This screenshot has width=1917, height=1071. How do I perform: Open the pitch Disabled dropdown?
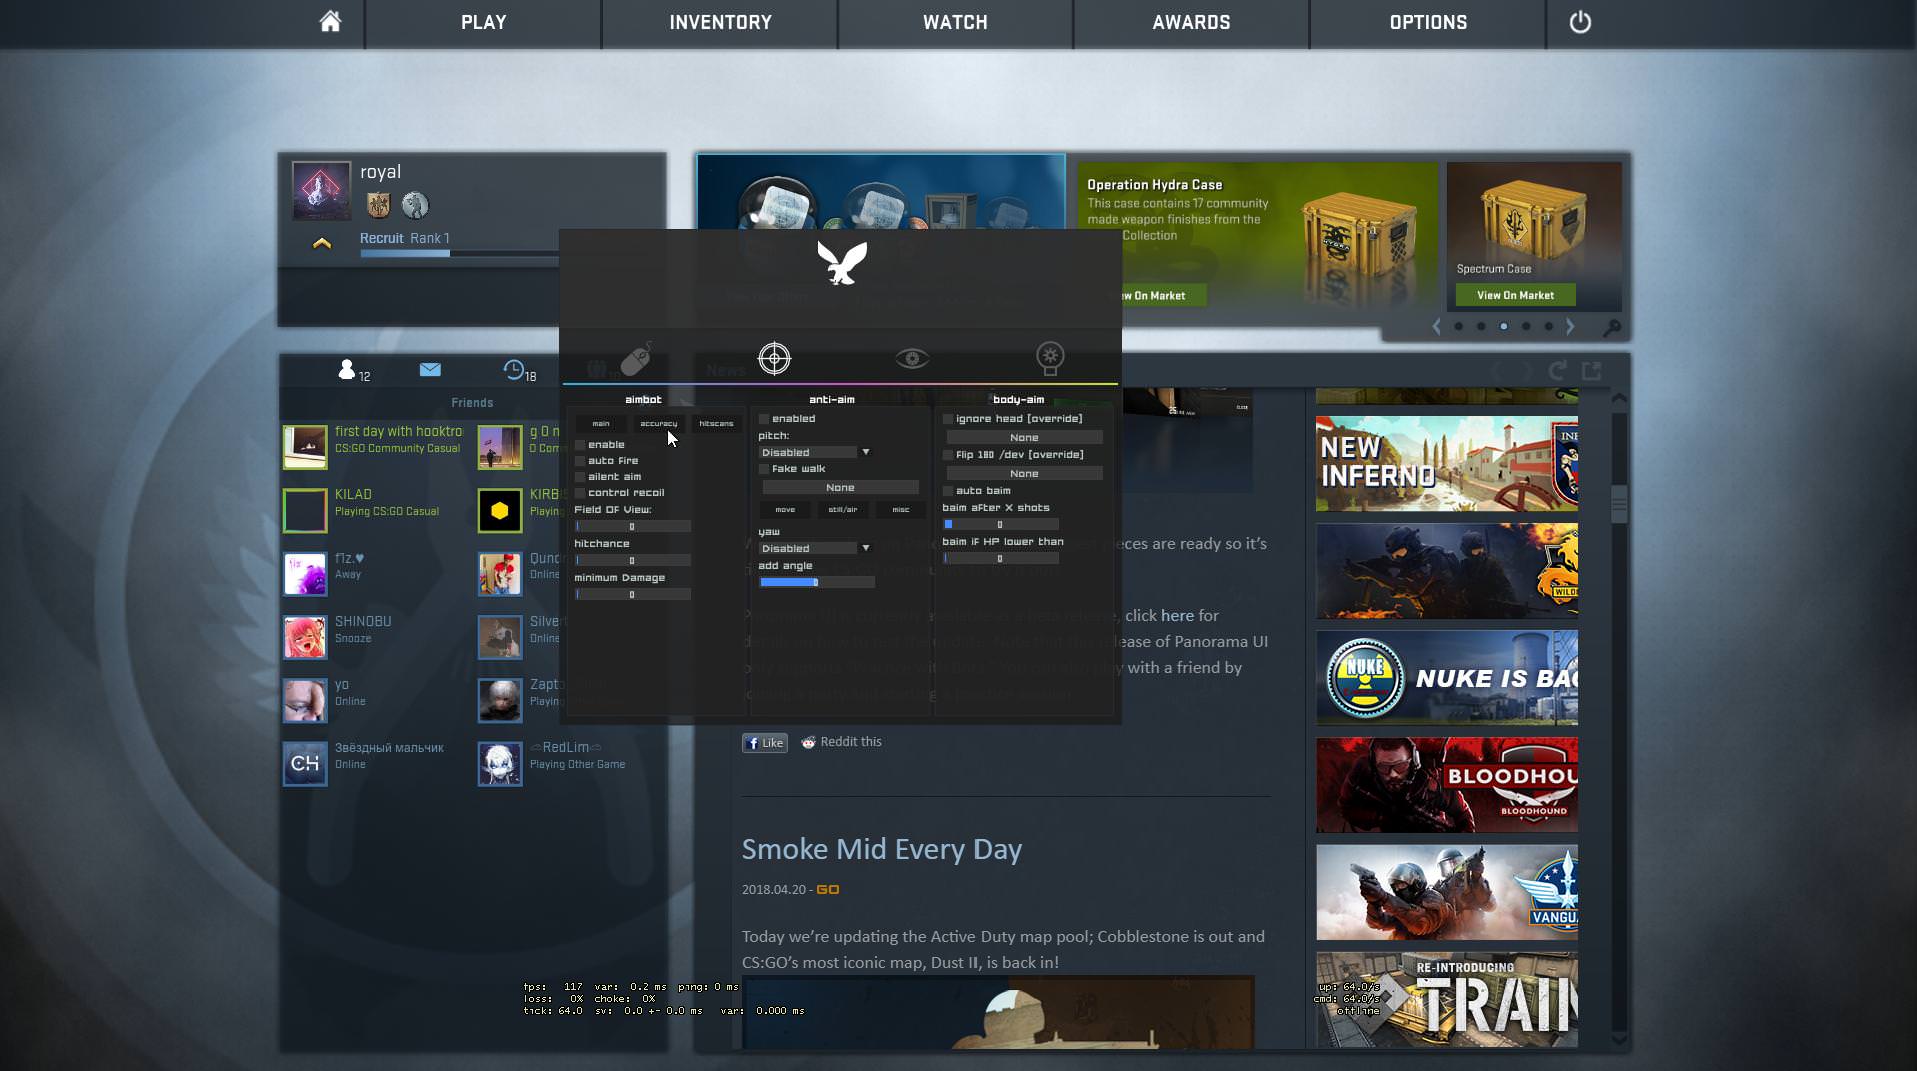(x=815, y=452)
